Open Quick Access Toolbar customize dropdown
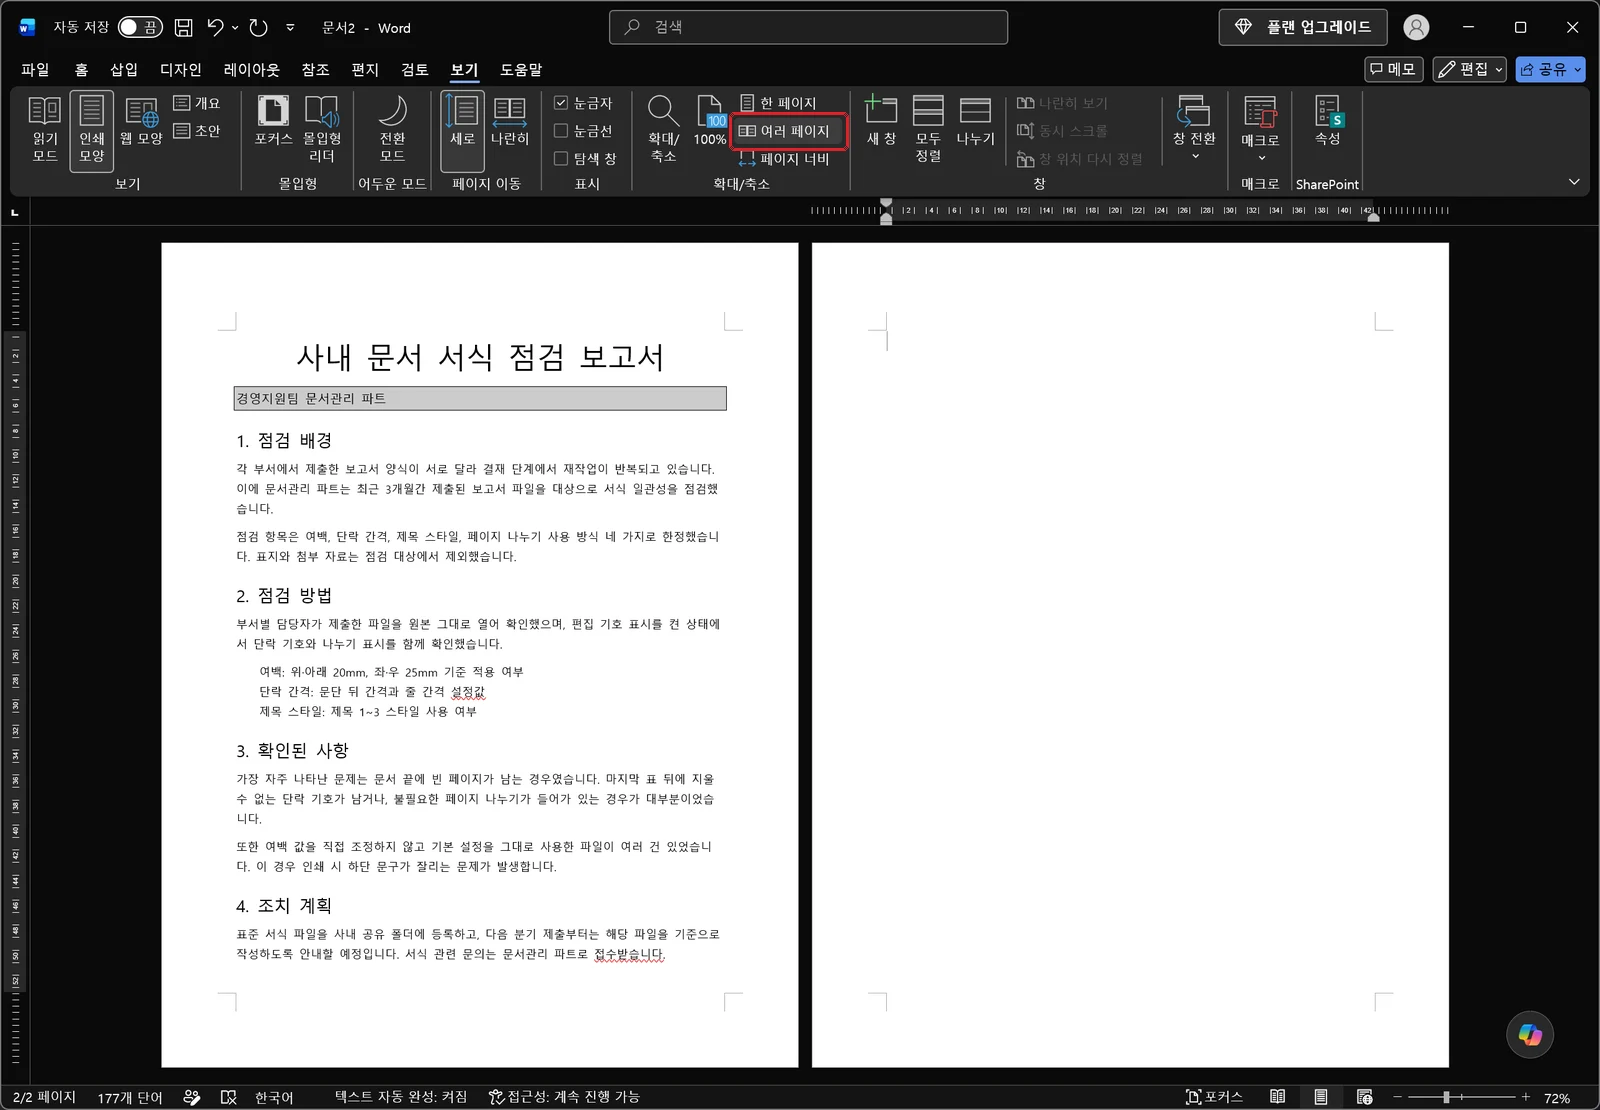Screen dimensions: 1600x1110 click(x=290, y=27)
